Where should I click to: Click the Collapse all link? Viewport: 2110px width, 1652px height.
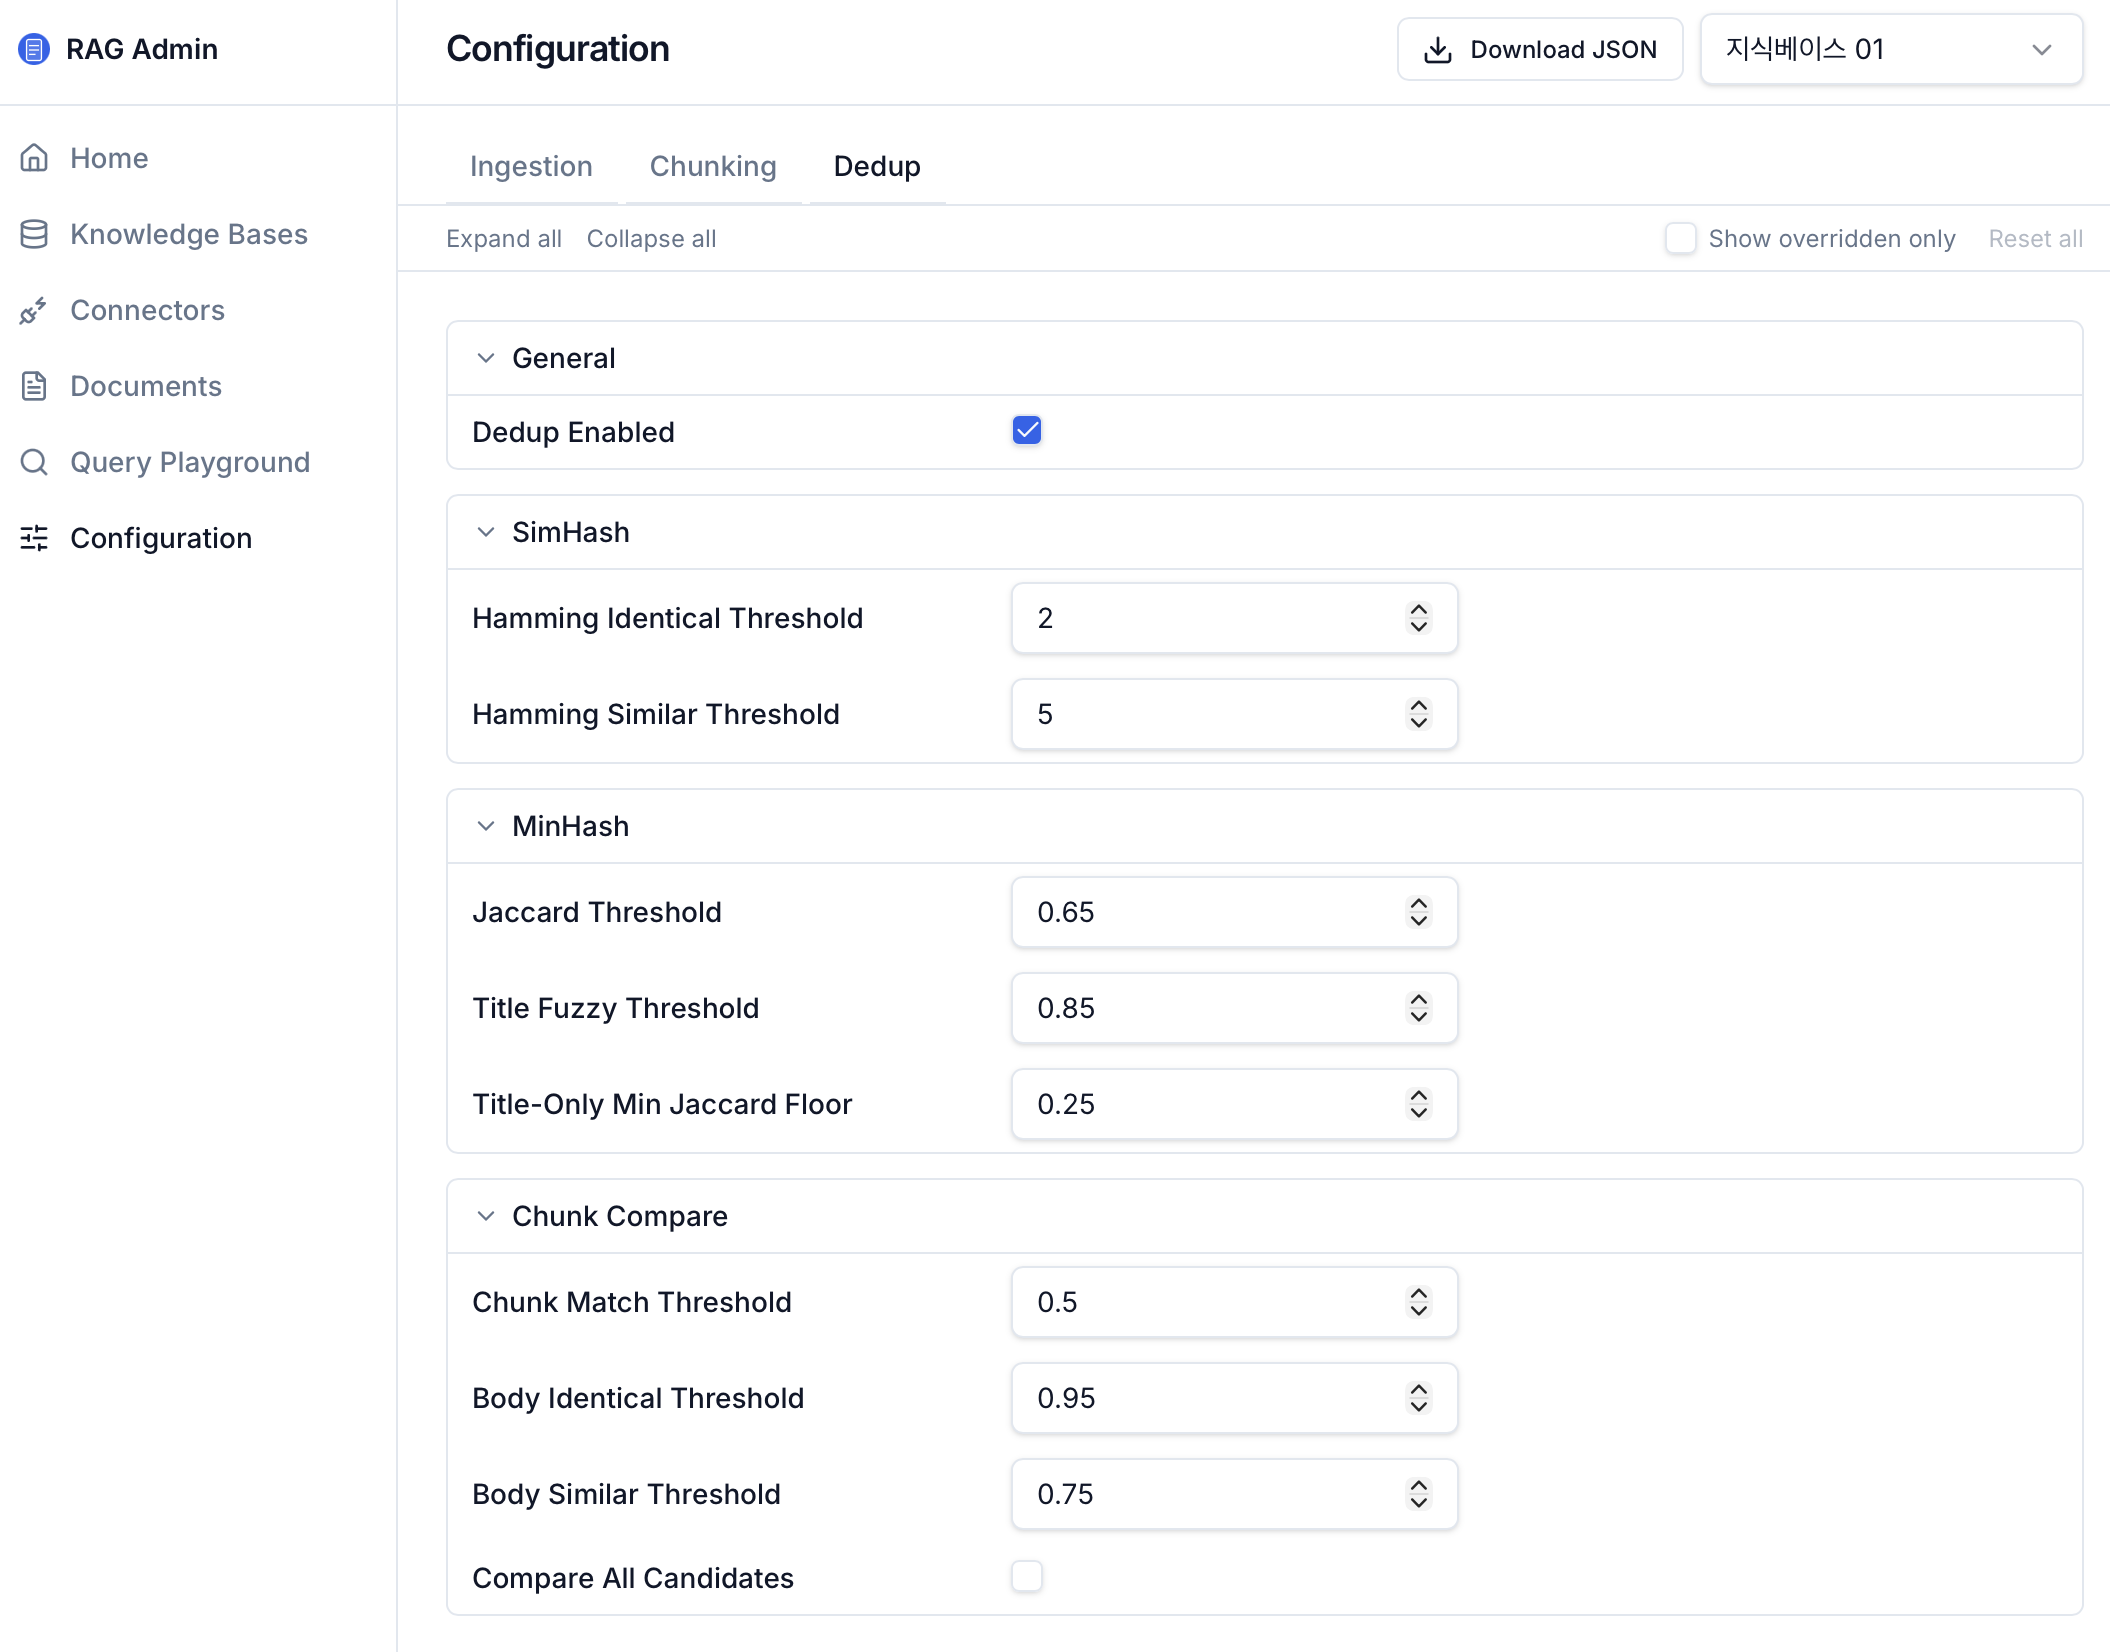point(651,239)
